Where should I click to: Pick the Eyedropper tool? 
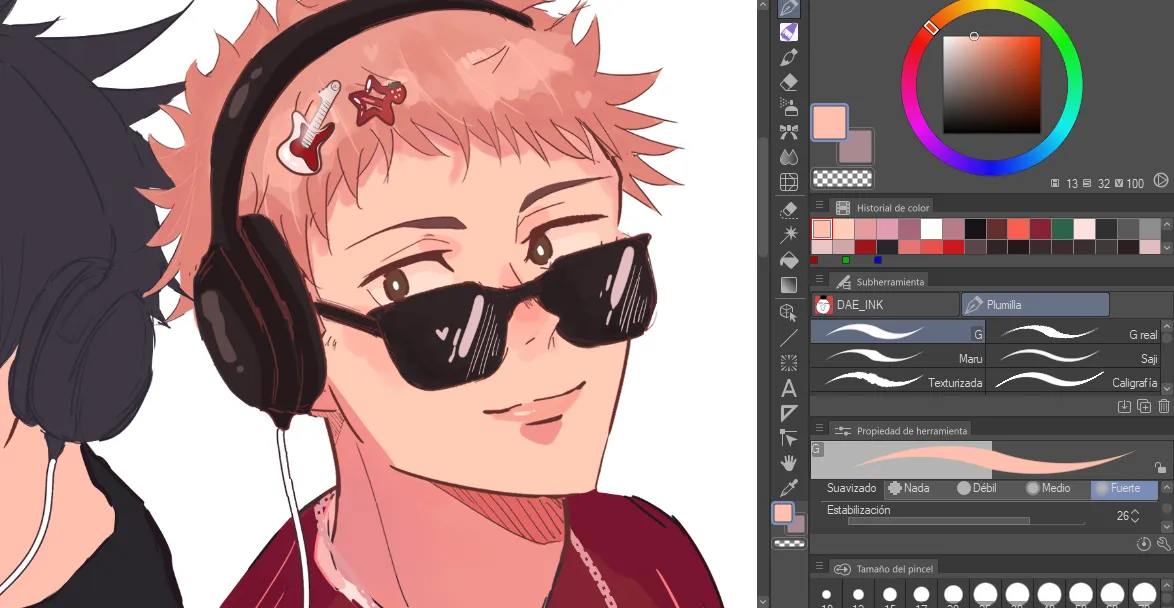tap(788, 487)
